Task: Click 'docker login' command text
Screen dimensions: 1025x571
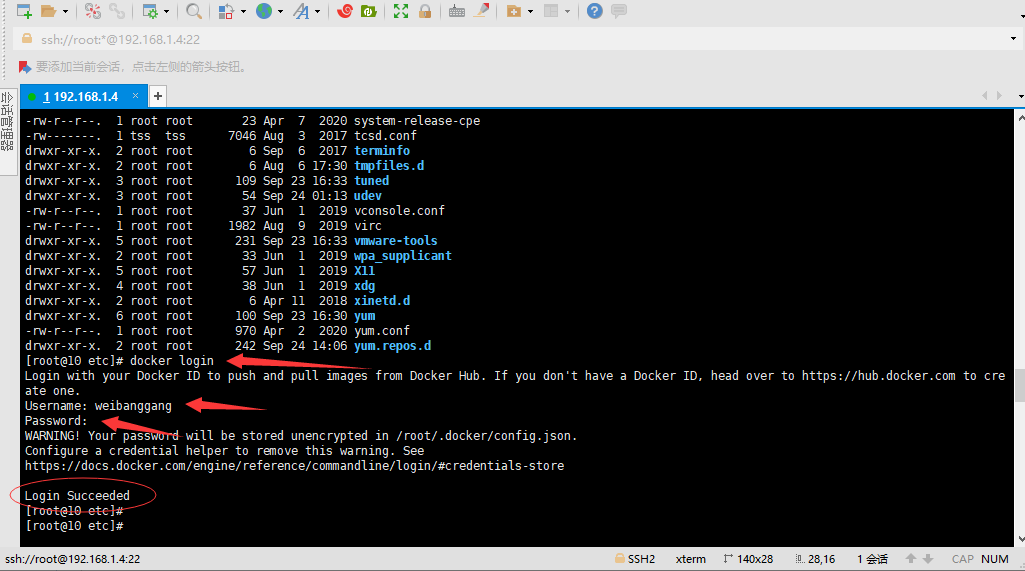Action: pyautogui.click(x=172, y=361)
